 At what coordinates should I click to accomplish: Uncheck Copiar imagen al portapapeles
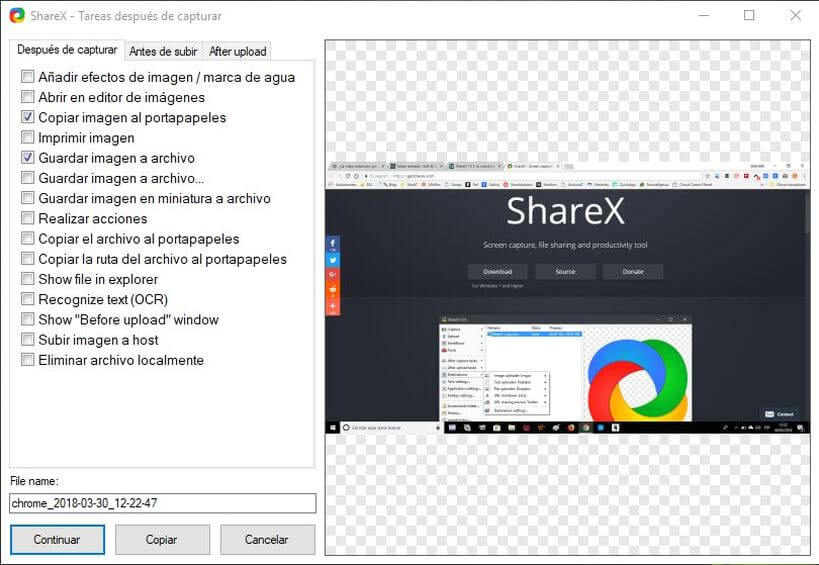pos(28,117)
